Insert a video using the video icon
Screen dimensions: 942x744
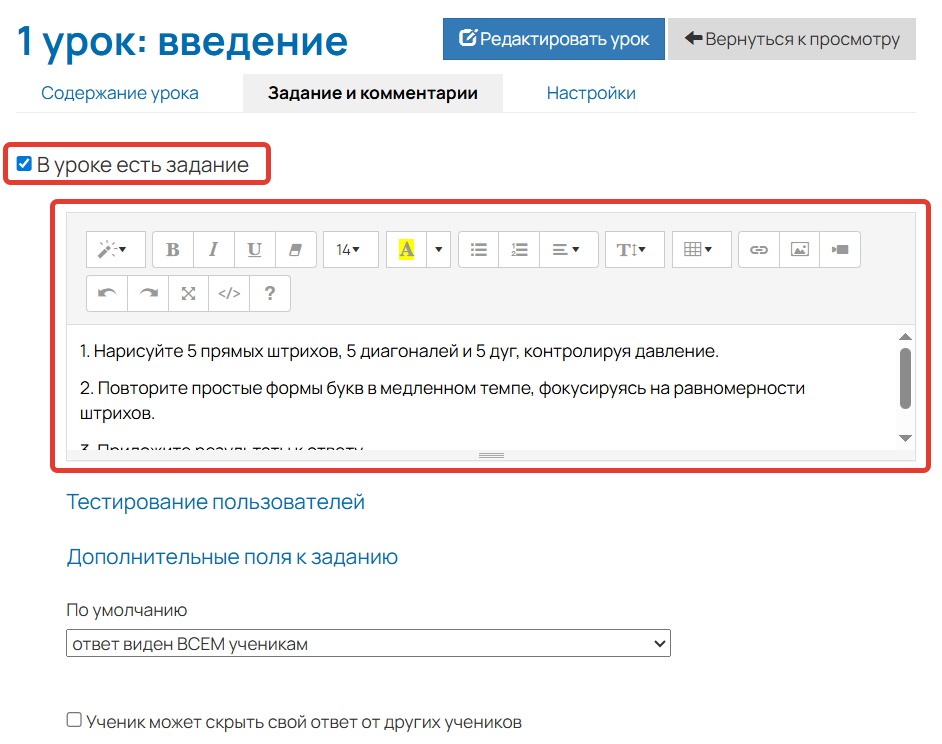pos(840,249)
